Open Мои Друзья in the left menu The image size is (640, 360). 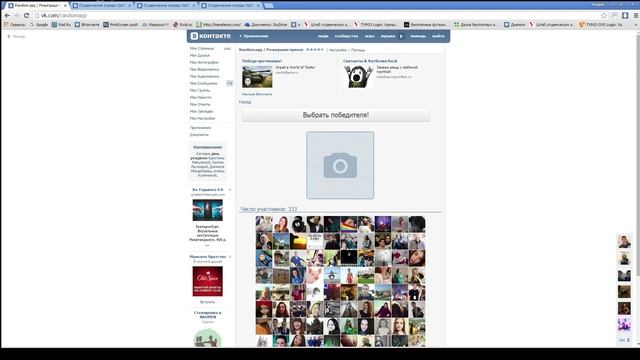200,56
